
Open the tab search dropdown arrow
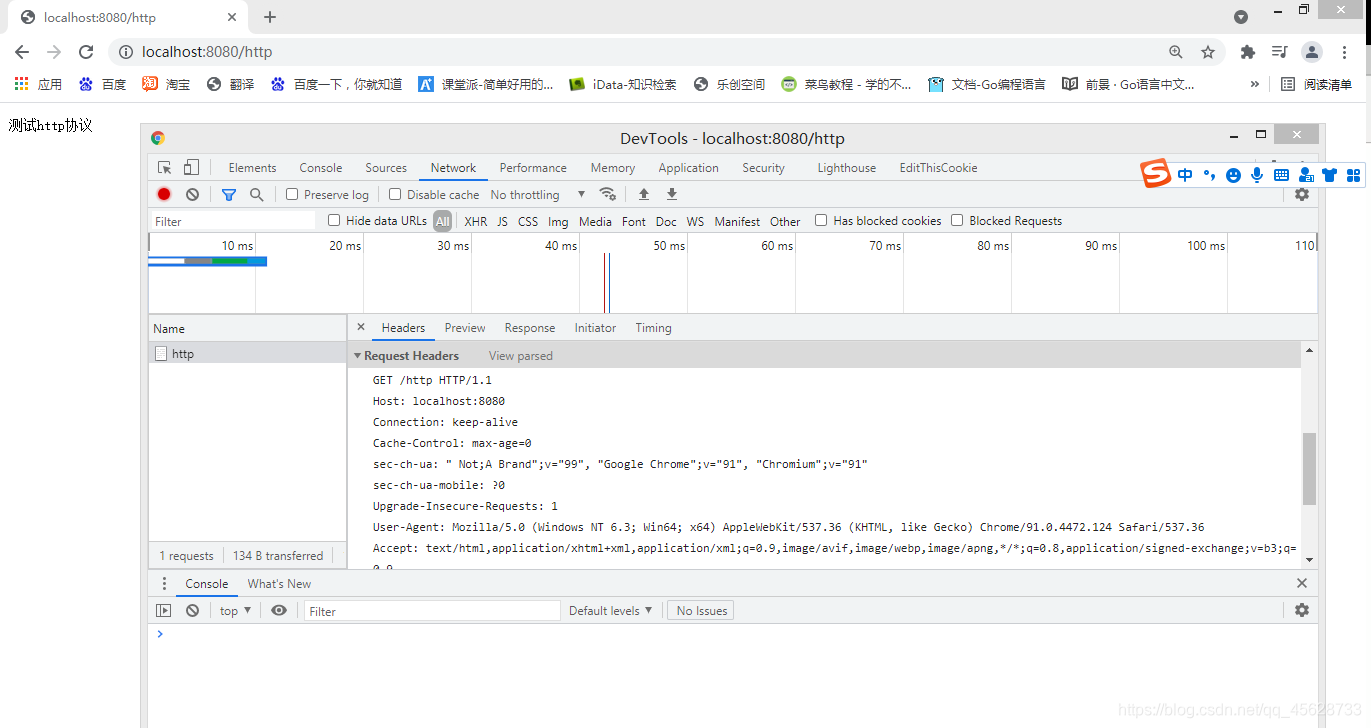click(1241, 17)
